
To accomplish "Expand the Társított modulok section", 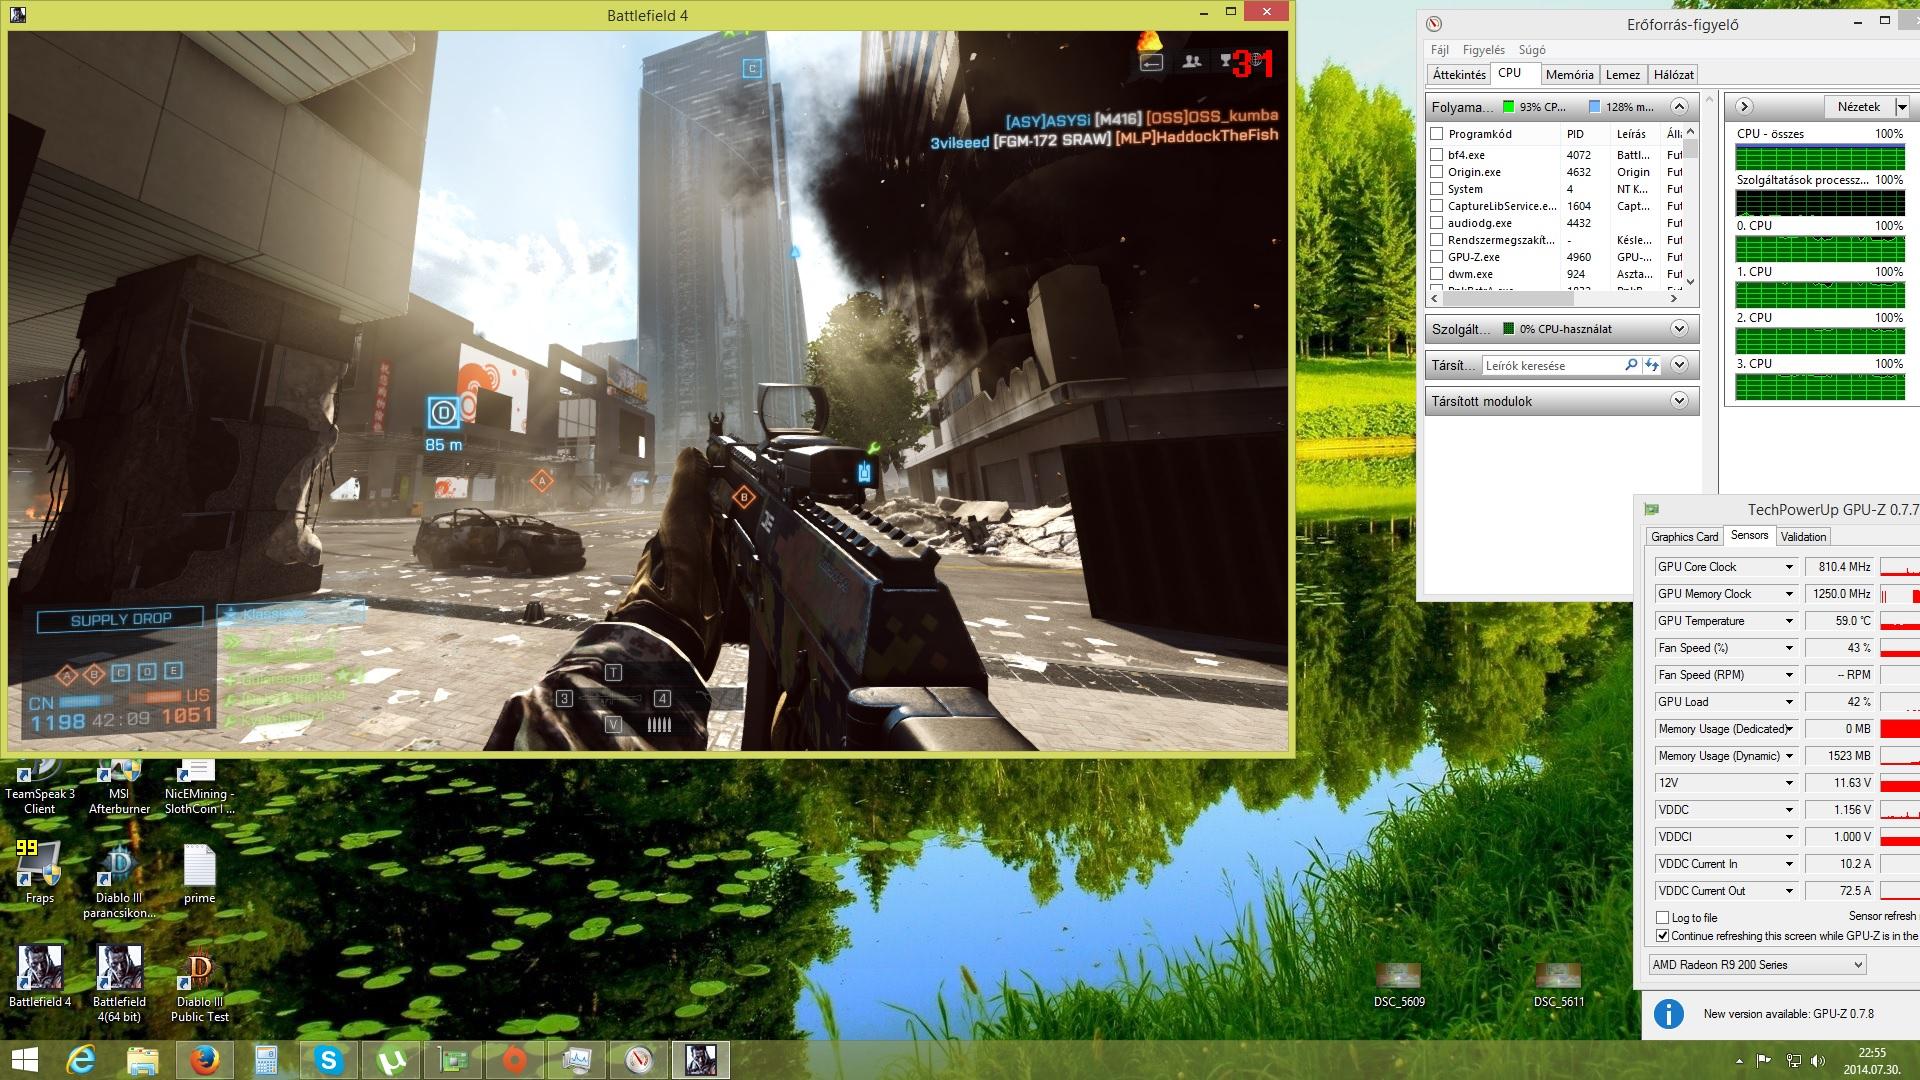I will (1679, 401).
